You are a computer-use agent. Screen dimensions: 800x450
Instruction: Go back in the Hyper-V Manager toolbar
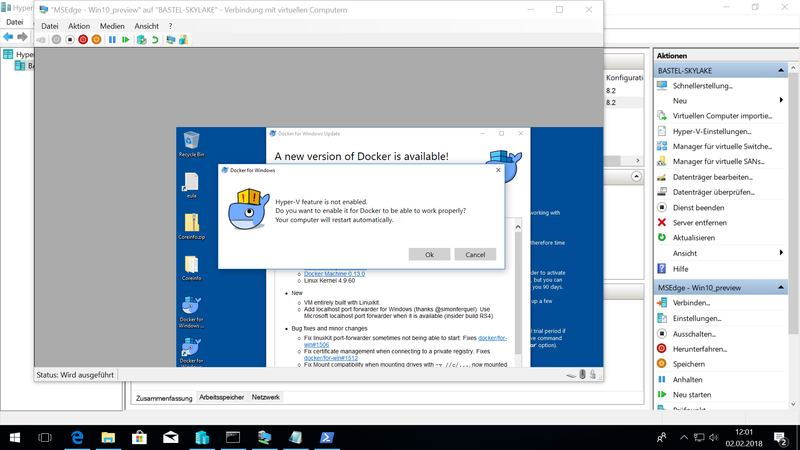[x=8, y=37]
